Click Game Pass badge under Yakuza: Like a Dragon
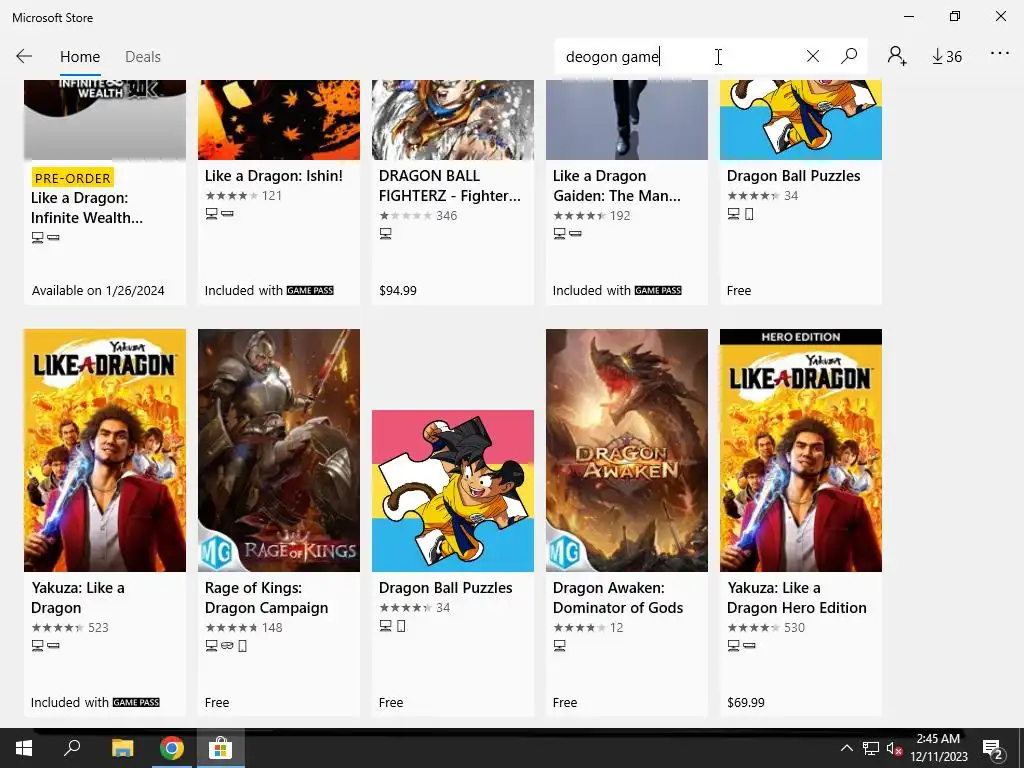This screenshot has height=768, width=1024. [x=136, y=703]
